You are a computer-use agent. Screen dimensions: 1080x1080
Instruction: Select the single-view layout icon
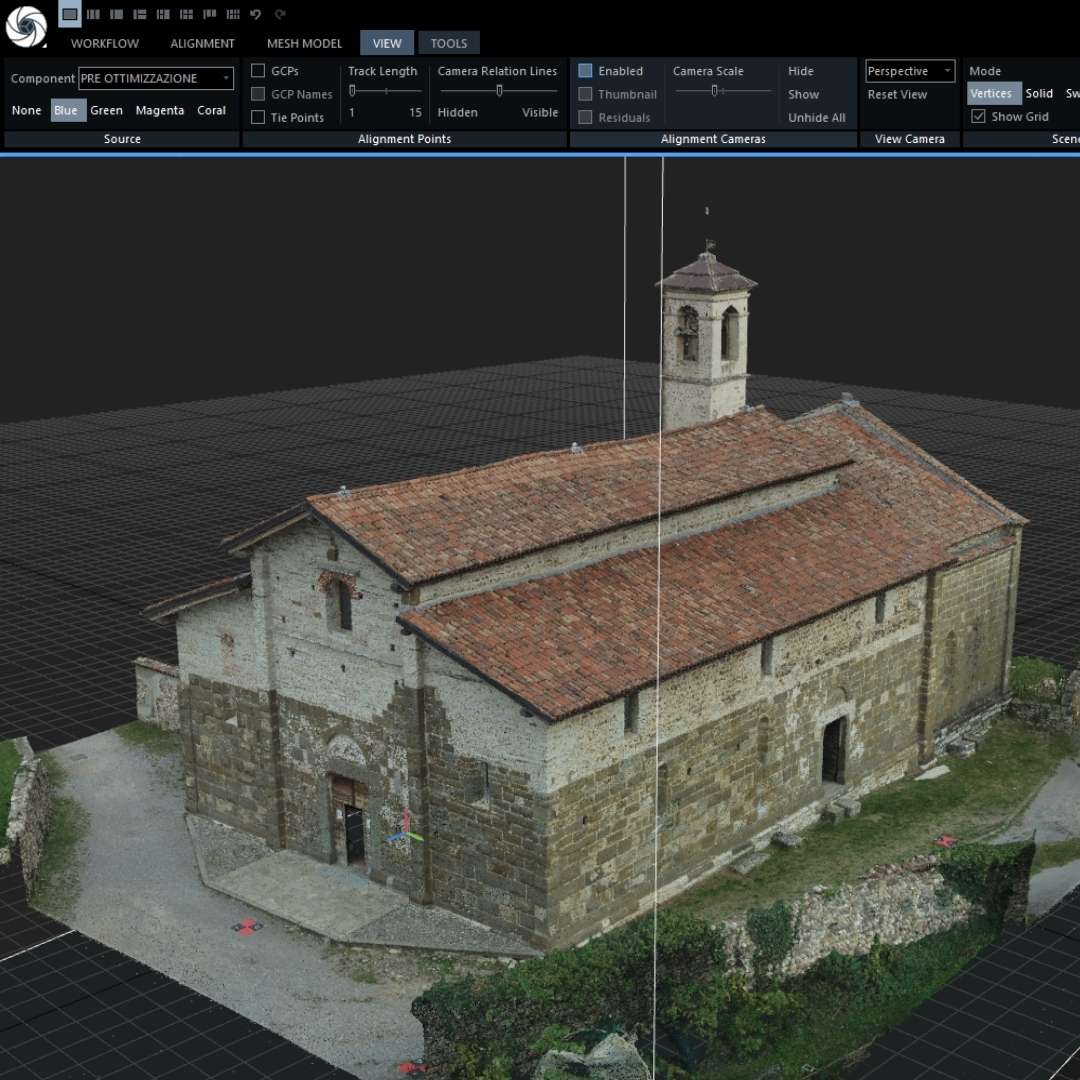point(68,14)
